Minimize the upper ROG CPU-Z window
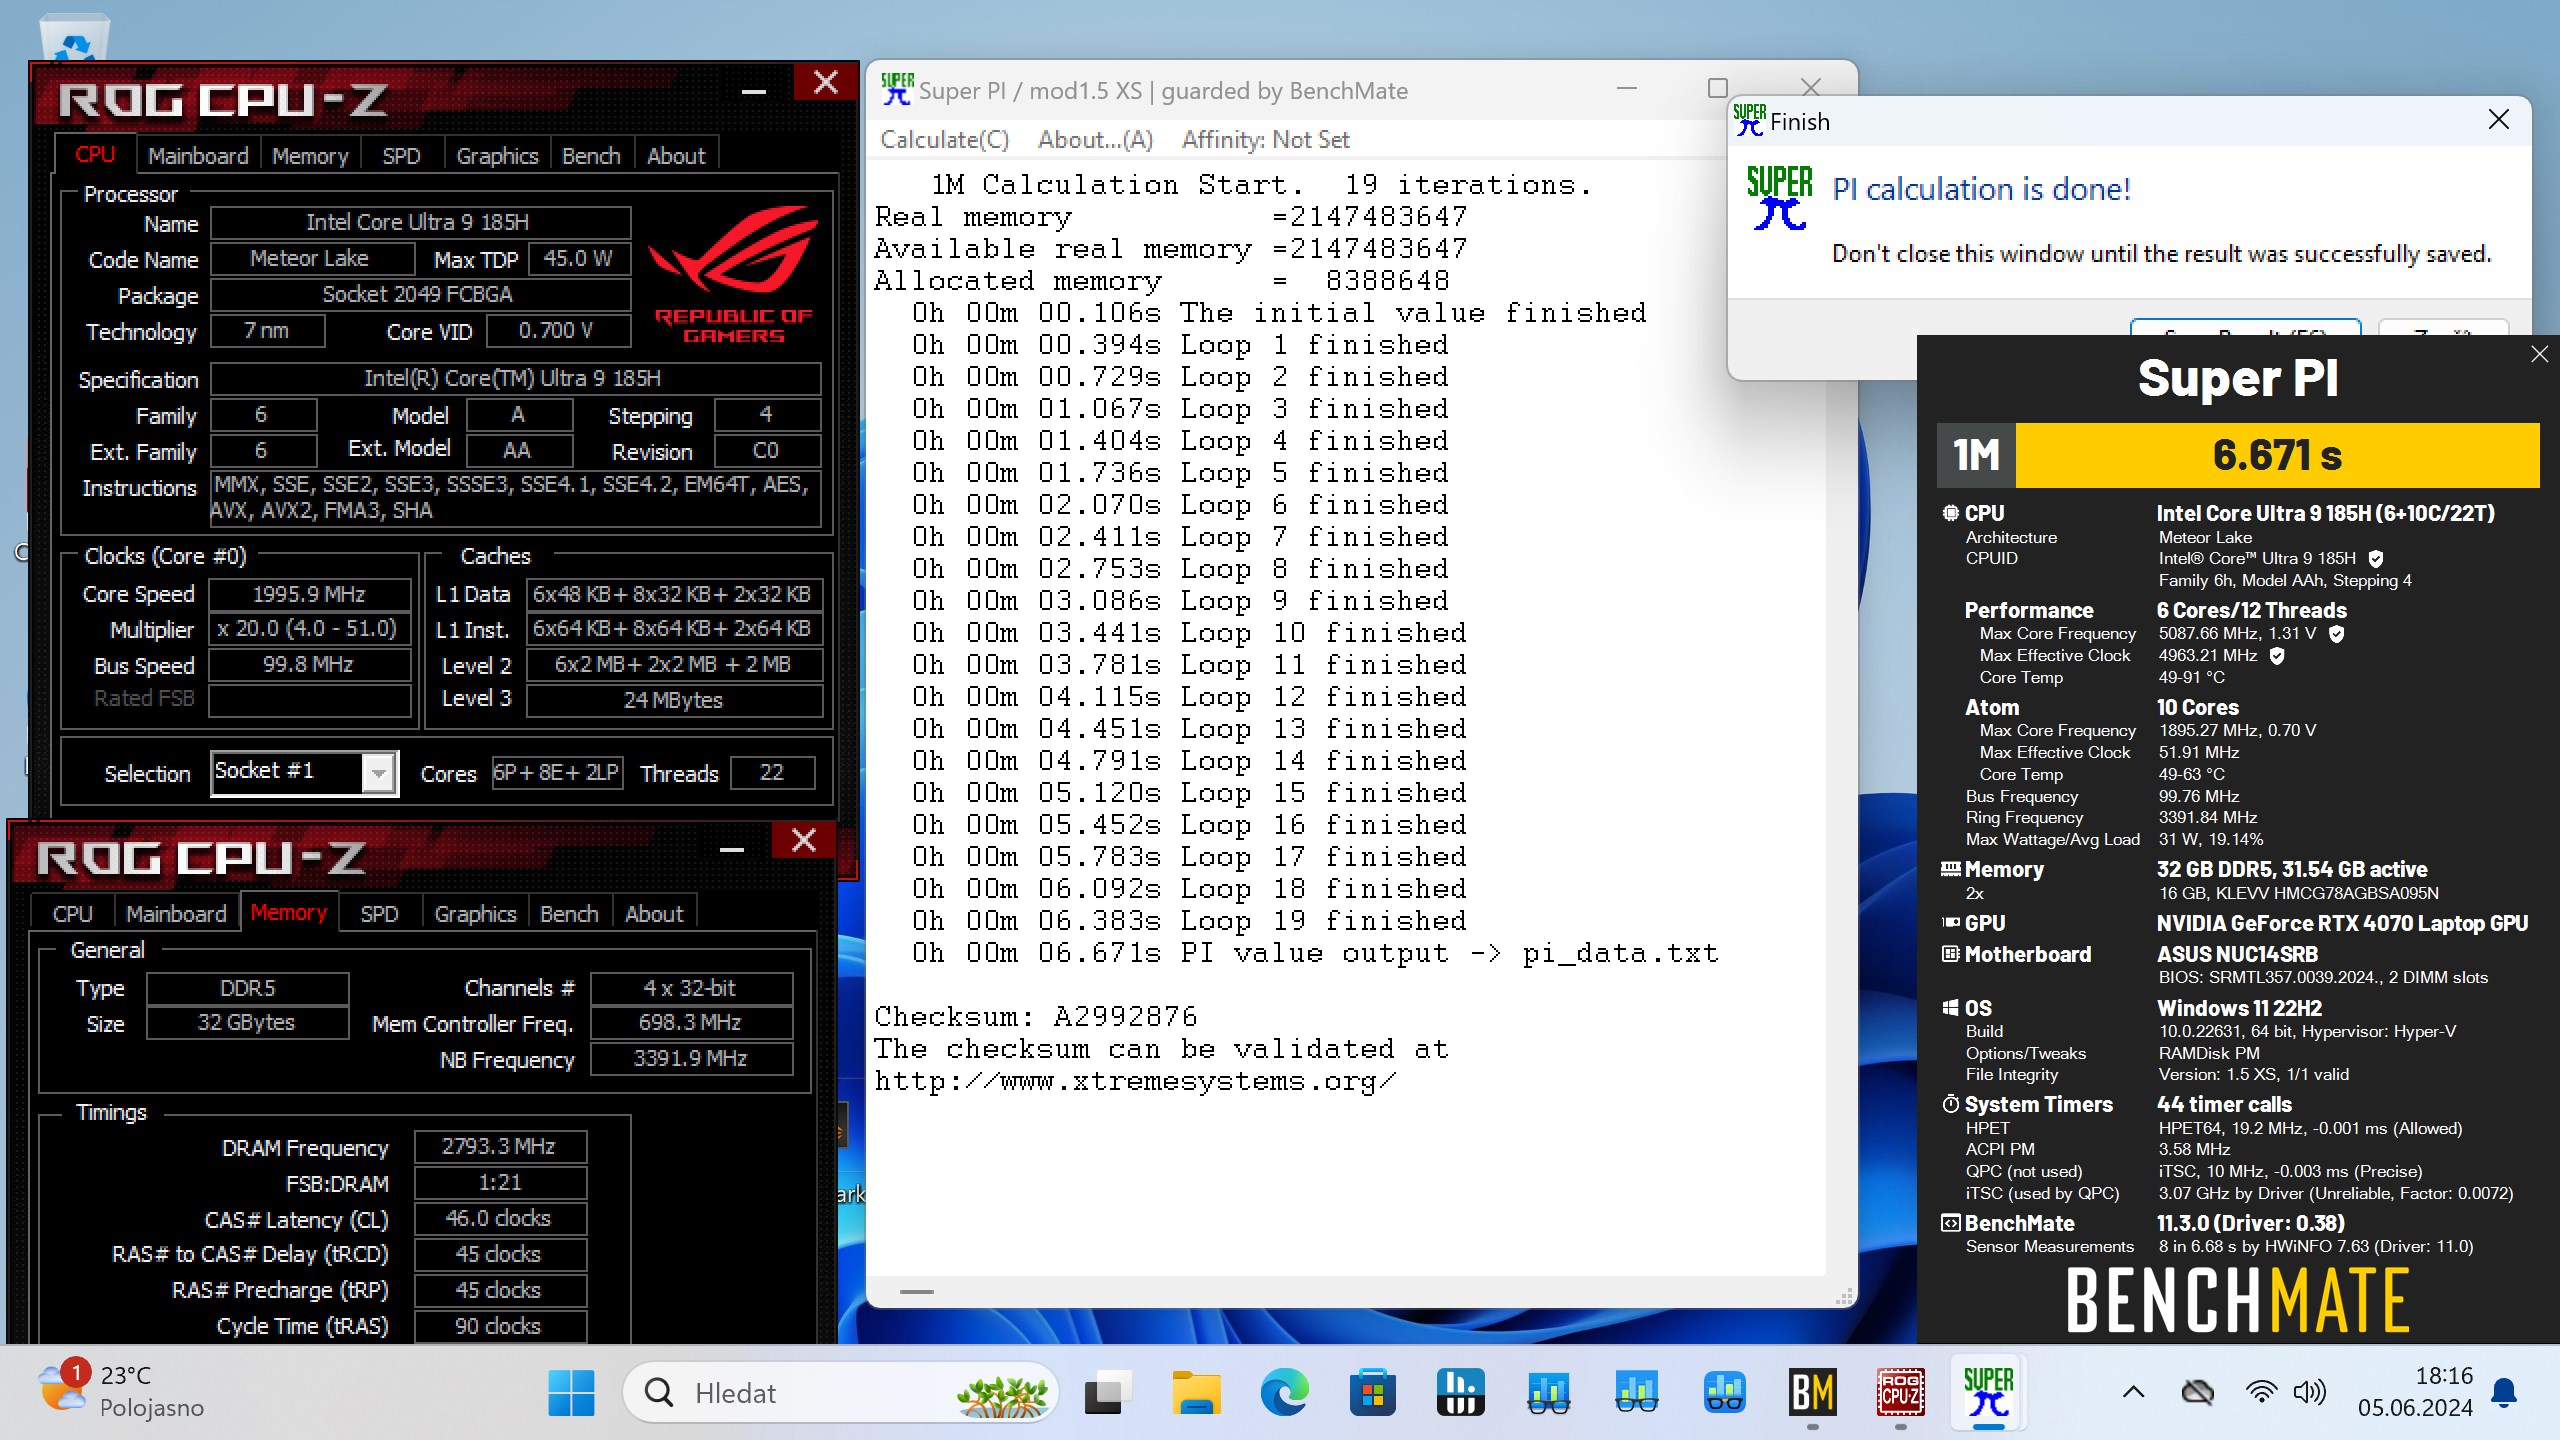Screen dimensions: 2560x1440 [x=754, y=90]
